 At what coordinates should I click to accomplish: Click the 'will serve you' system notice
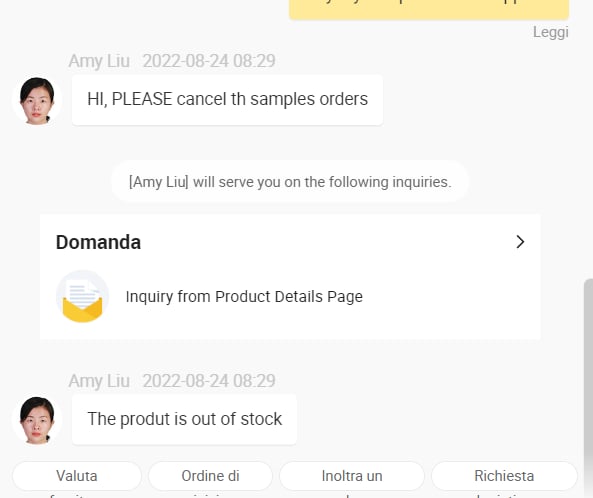tap(290, 182)
